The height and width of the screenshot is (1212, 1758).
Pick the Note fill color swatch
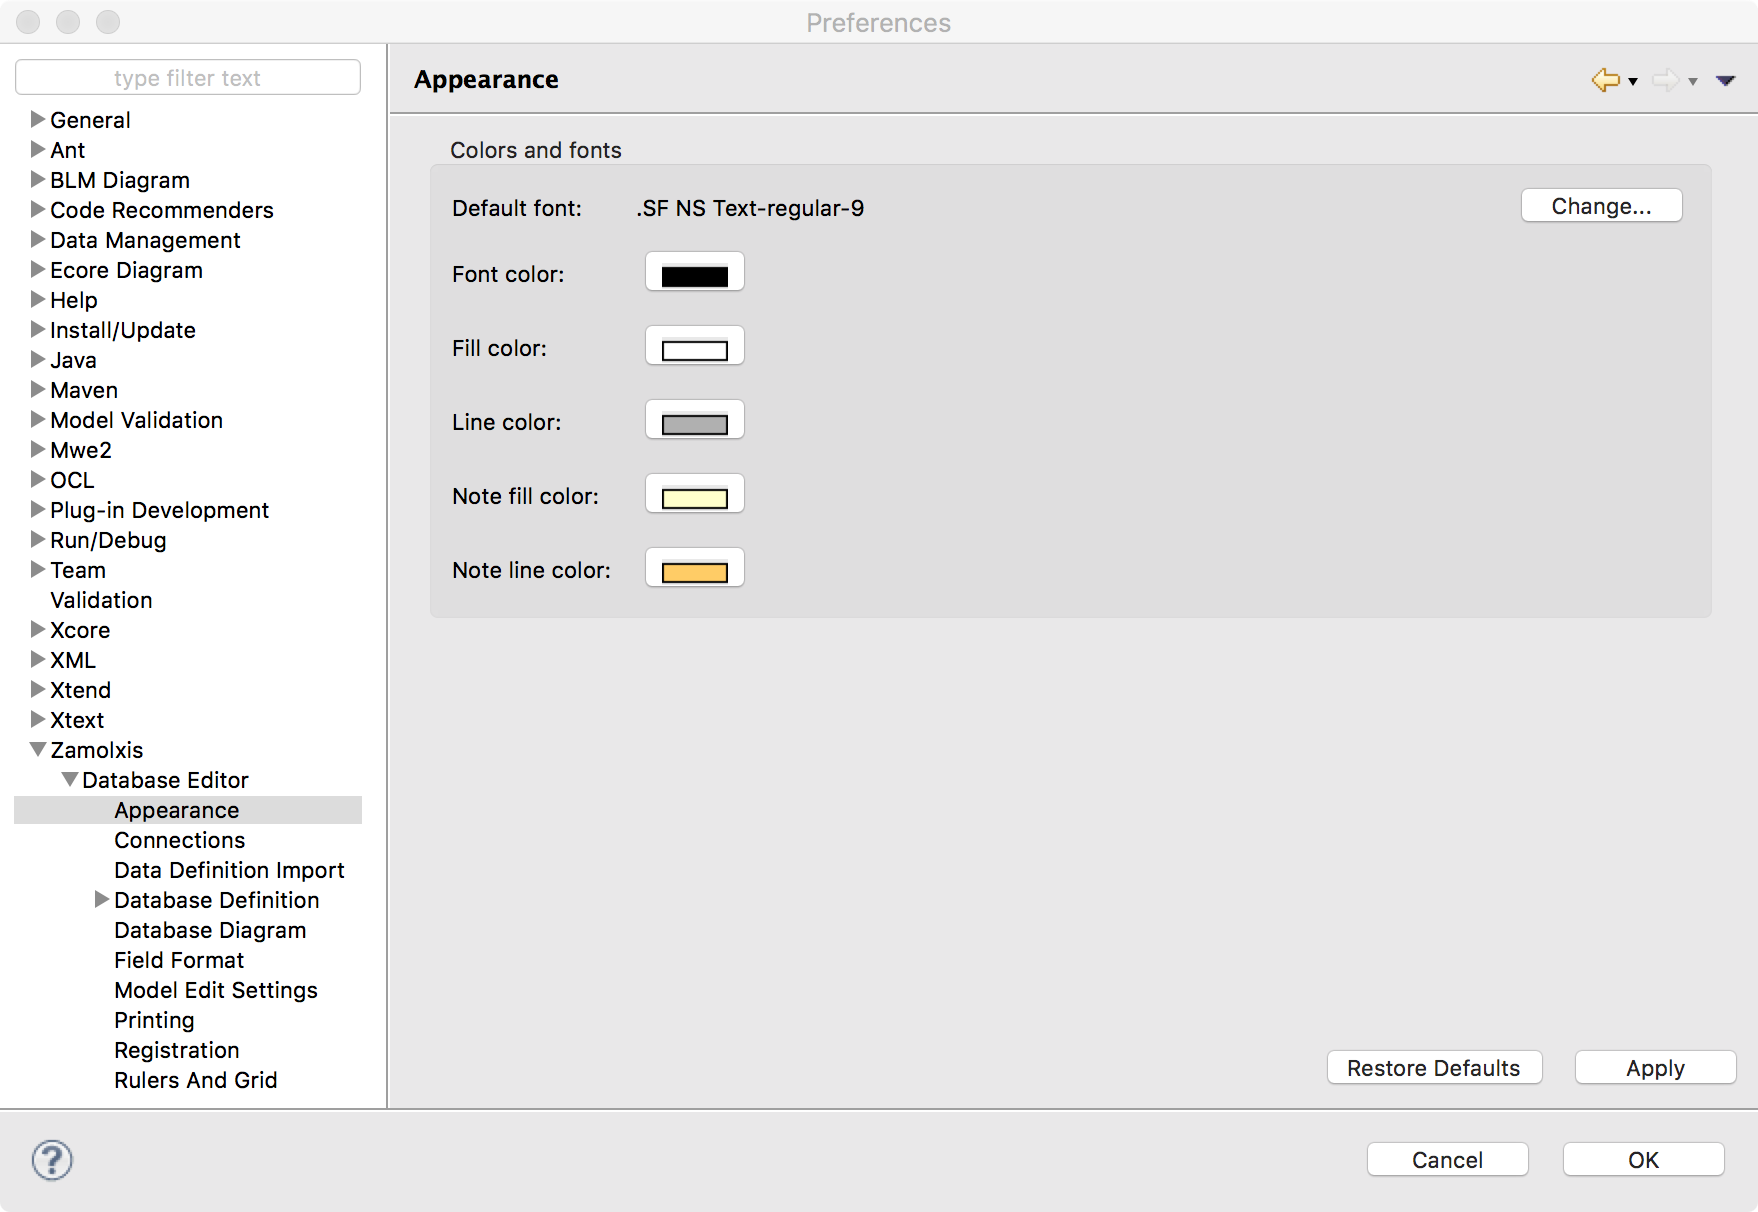694,494
